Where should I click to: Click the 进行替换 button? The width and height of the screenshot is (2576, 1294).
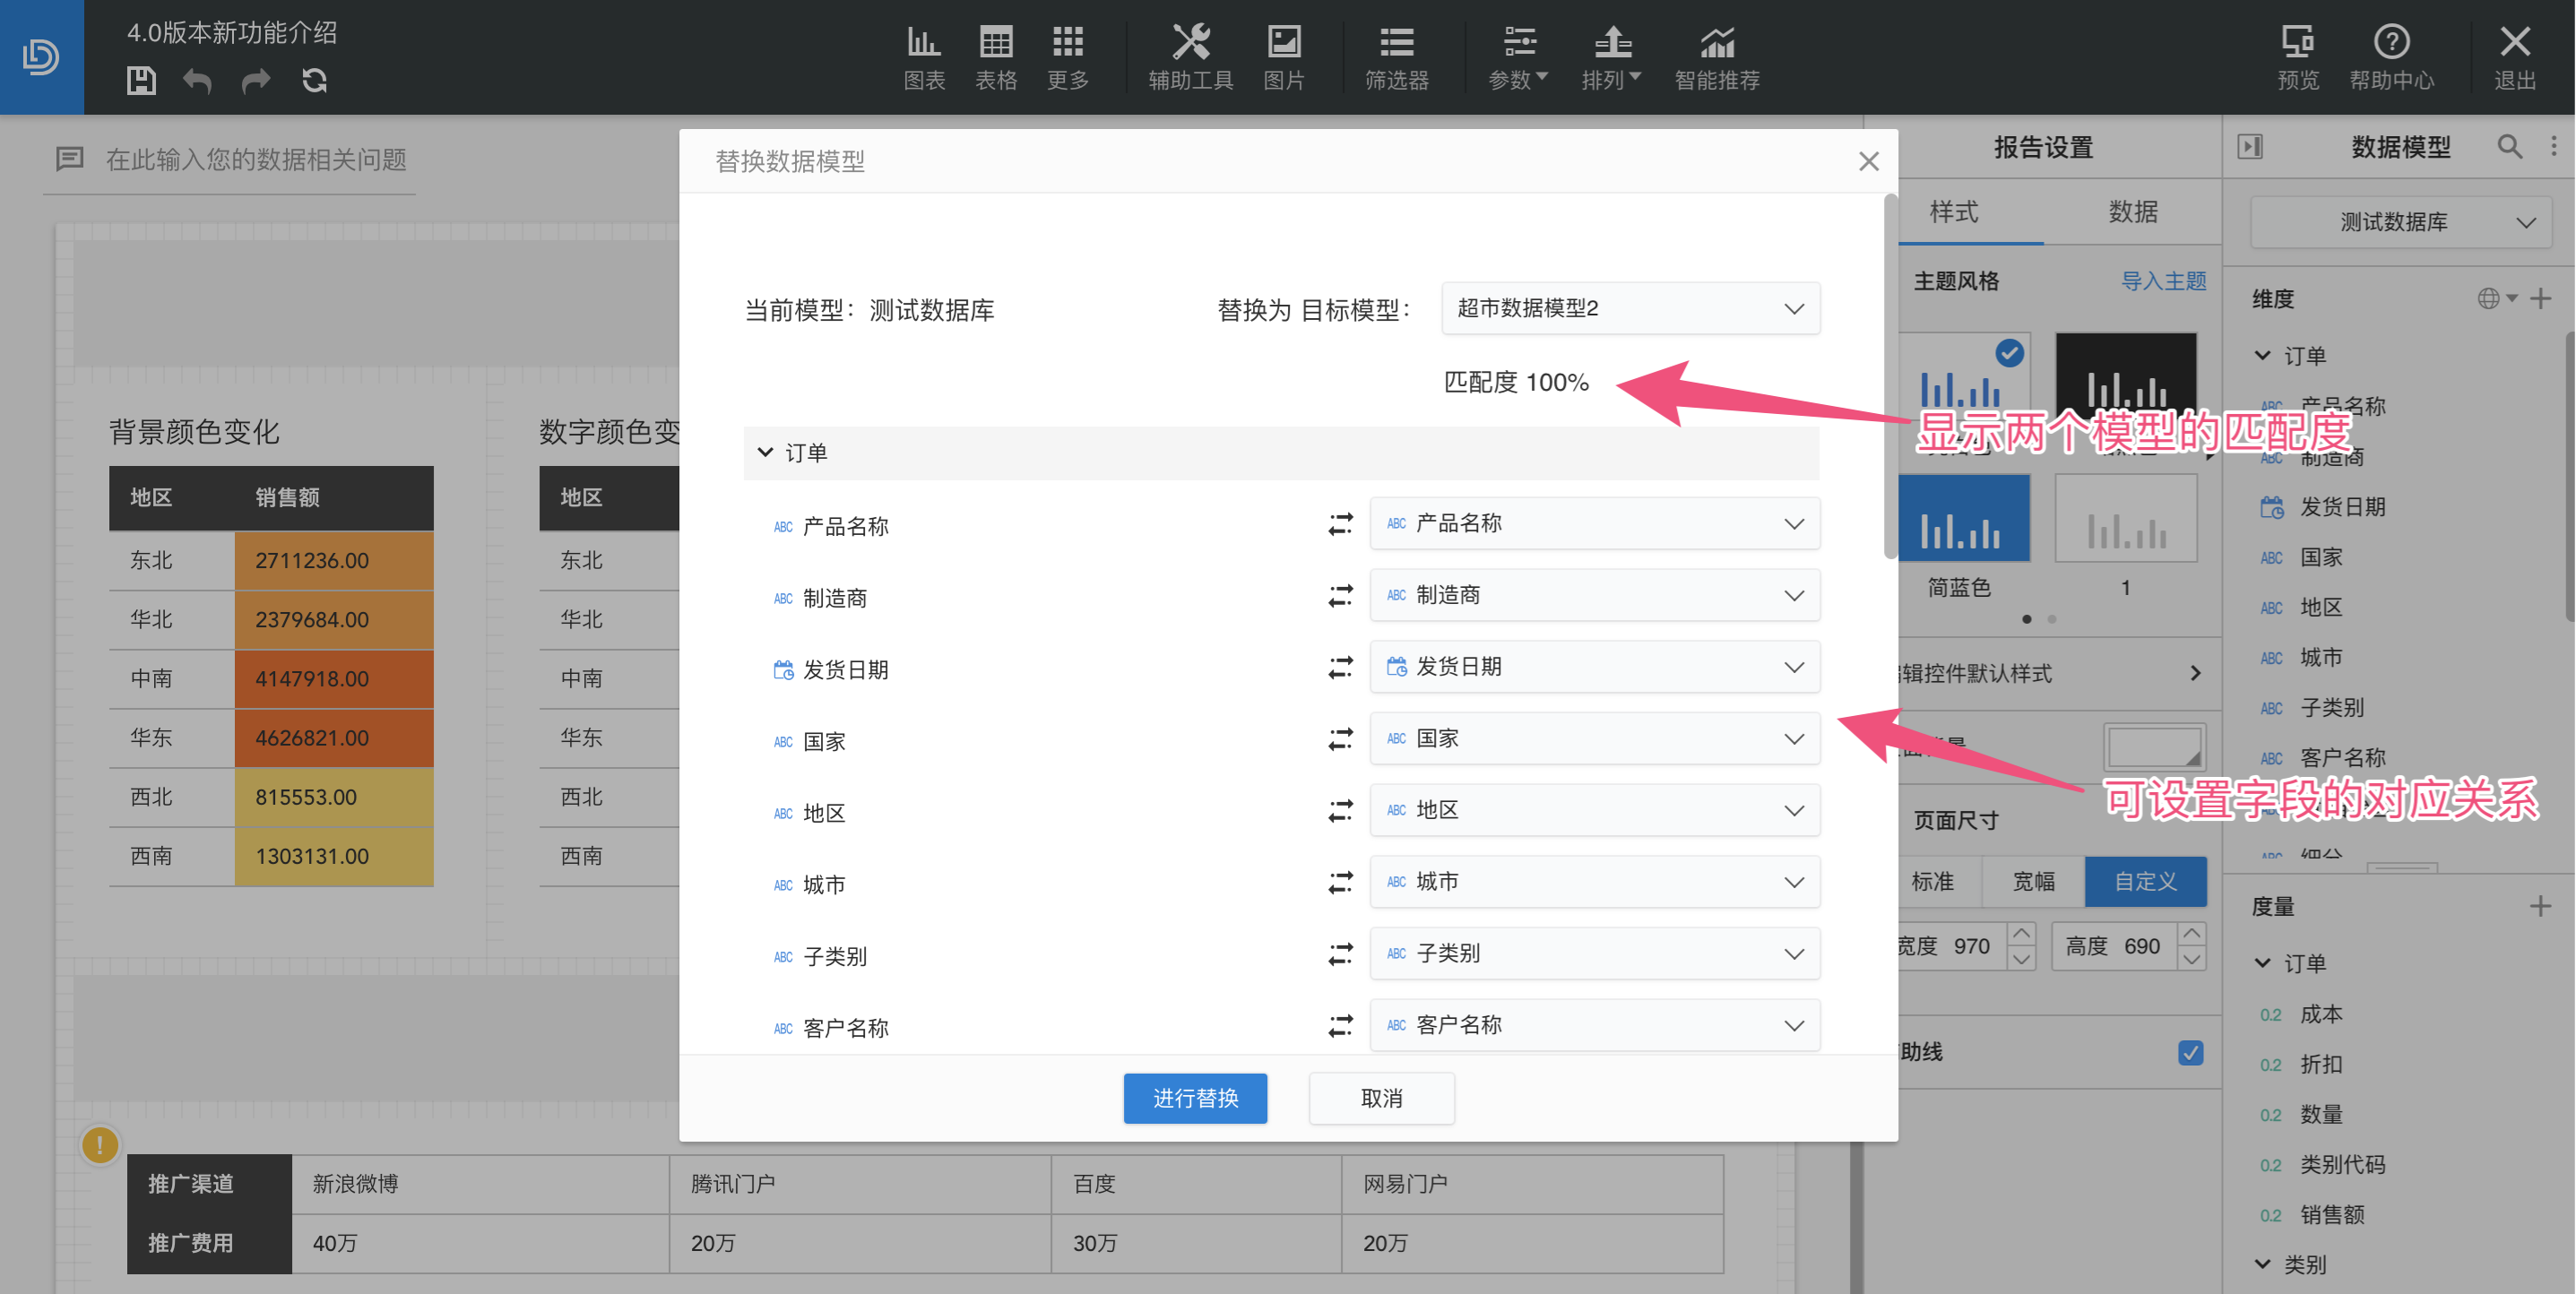pyautogui.click(x=1195, y=1098)
